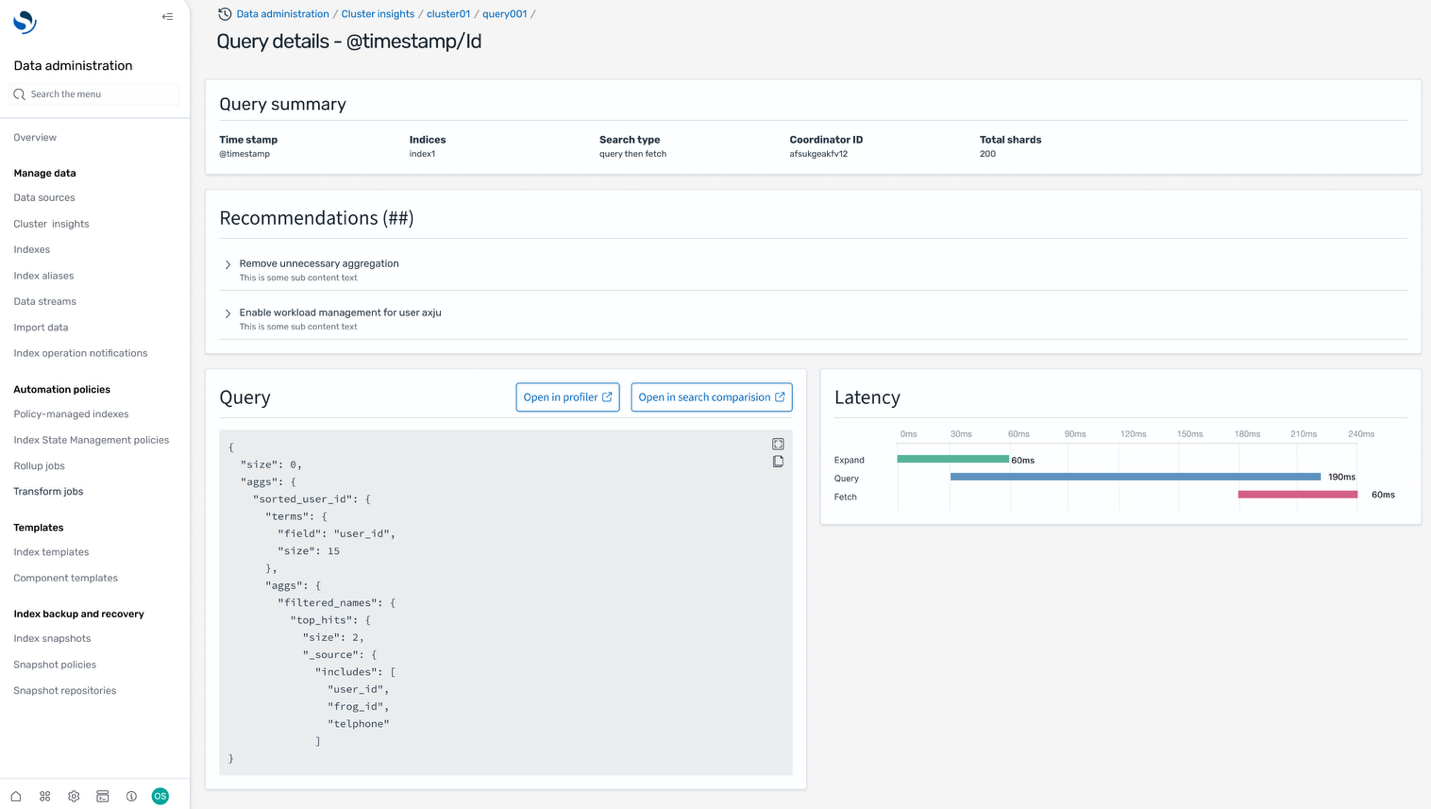Viewport: 1431px width, 809px height.
Task: Collapse the left navigation sidebar
Action: (x=167, y=17)
